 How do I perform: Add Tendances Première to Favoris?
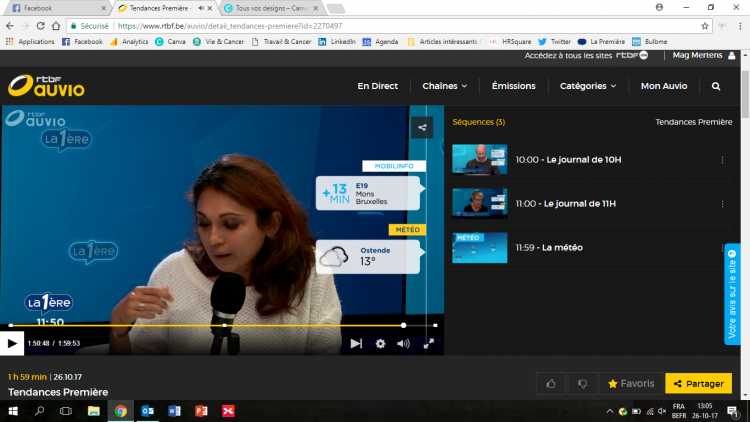[x=631, y=383]
